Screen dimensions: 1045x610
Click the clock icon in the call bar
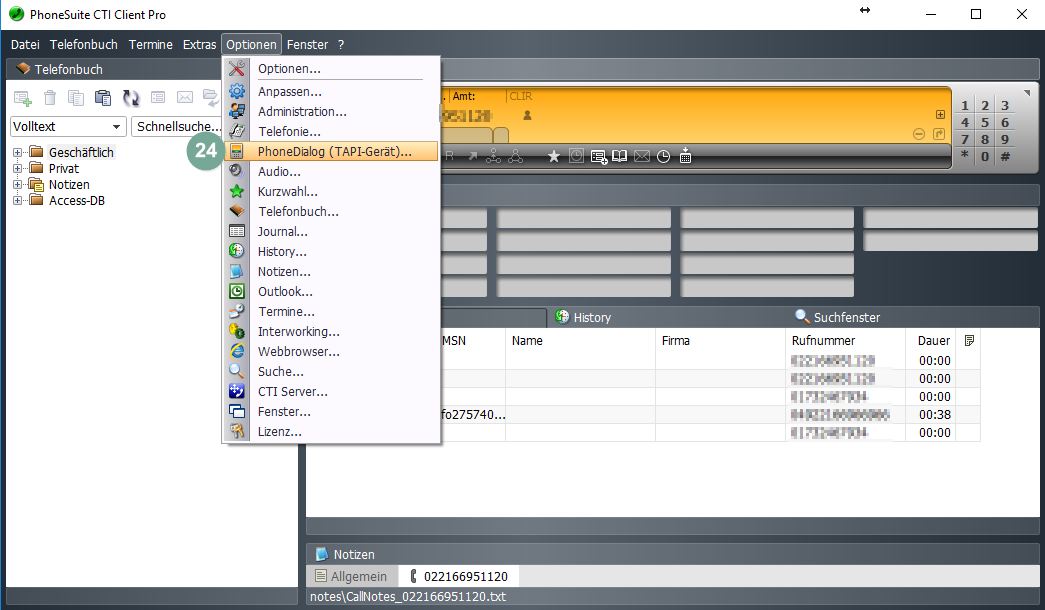pyautogui.click(x=663, y=156)
